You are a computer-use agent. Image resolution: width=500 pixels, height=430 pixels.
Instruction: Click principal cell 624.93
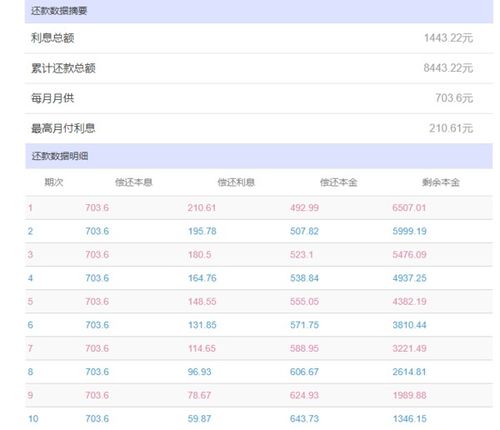pos(304,395)
